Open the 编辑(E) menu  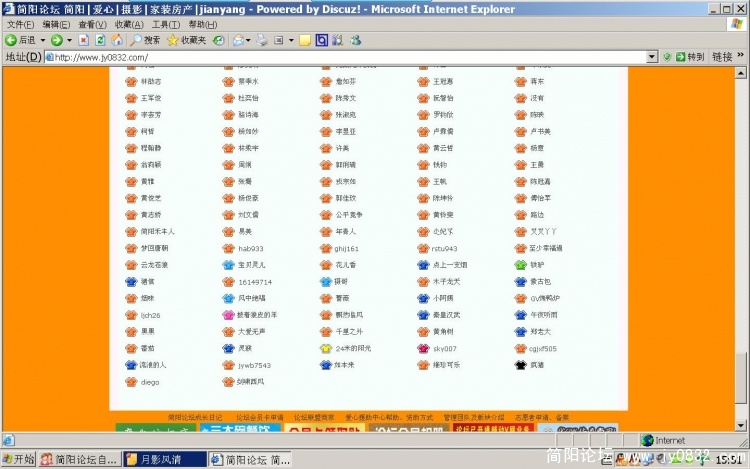tap(56, 24)
